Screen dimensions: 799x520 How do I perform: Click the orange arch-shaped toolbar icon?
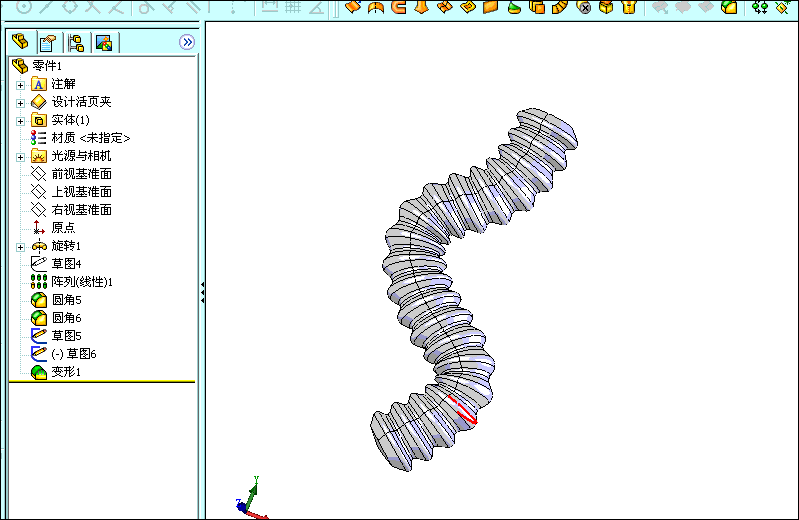coord(376,7)
